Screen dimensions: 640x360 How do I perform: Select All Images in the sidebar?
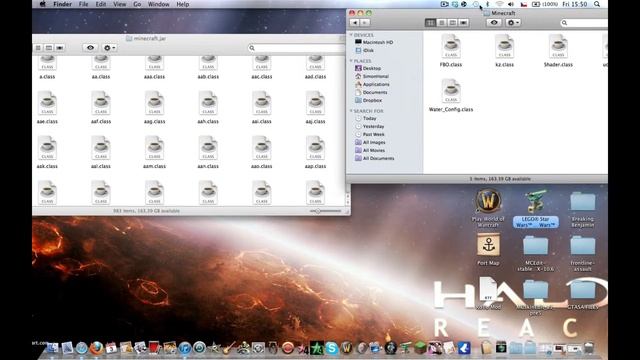click(x=370, y=142)
